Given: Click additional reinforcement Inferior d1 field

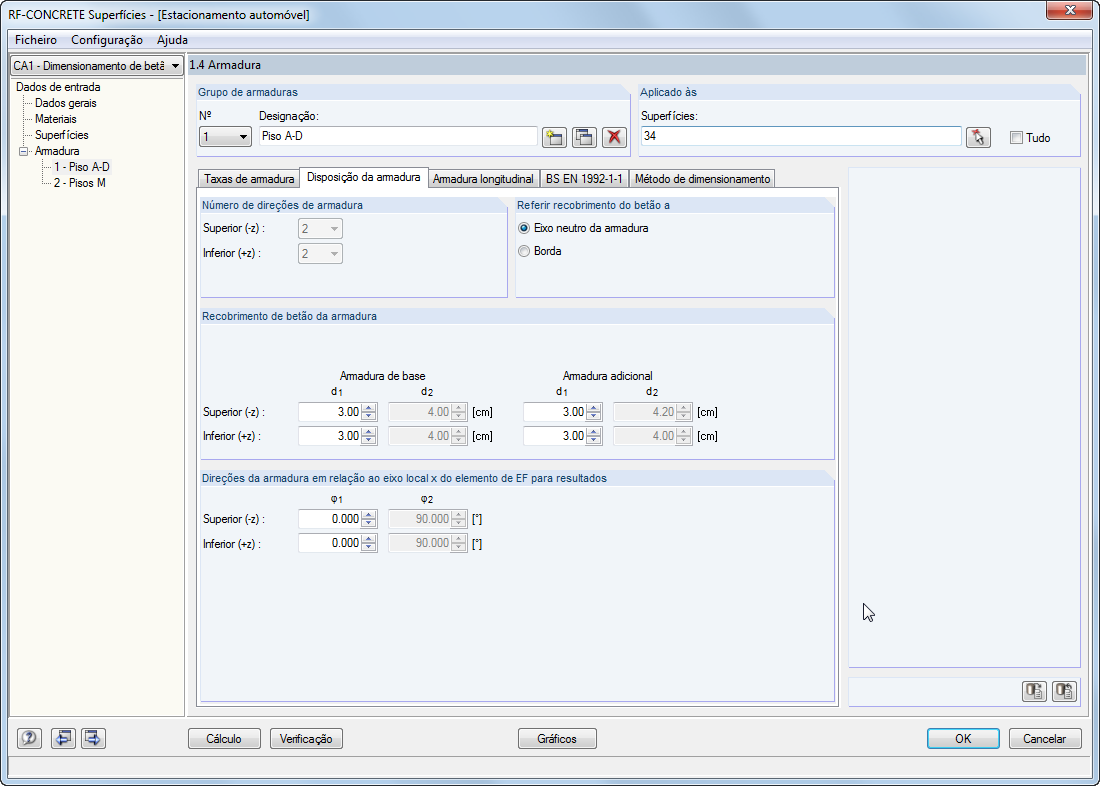Looking at the screenshot, I should [555, 436].
